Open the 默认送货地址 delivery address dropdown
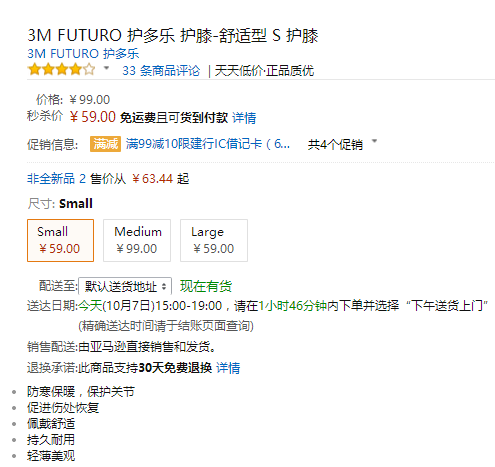The image size is (495, 467). tap(125, 286)
